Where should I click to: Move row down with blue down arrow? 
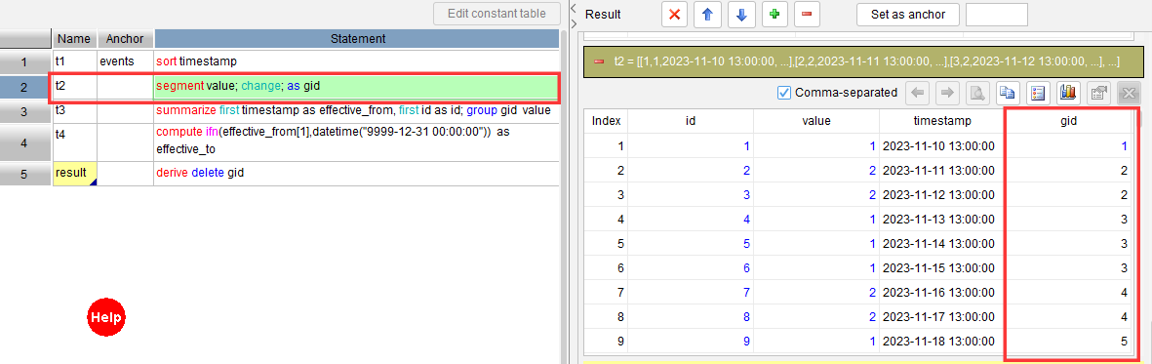pos(741,15)
